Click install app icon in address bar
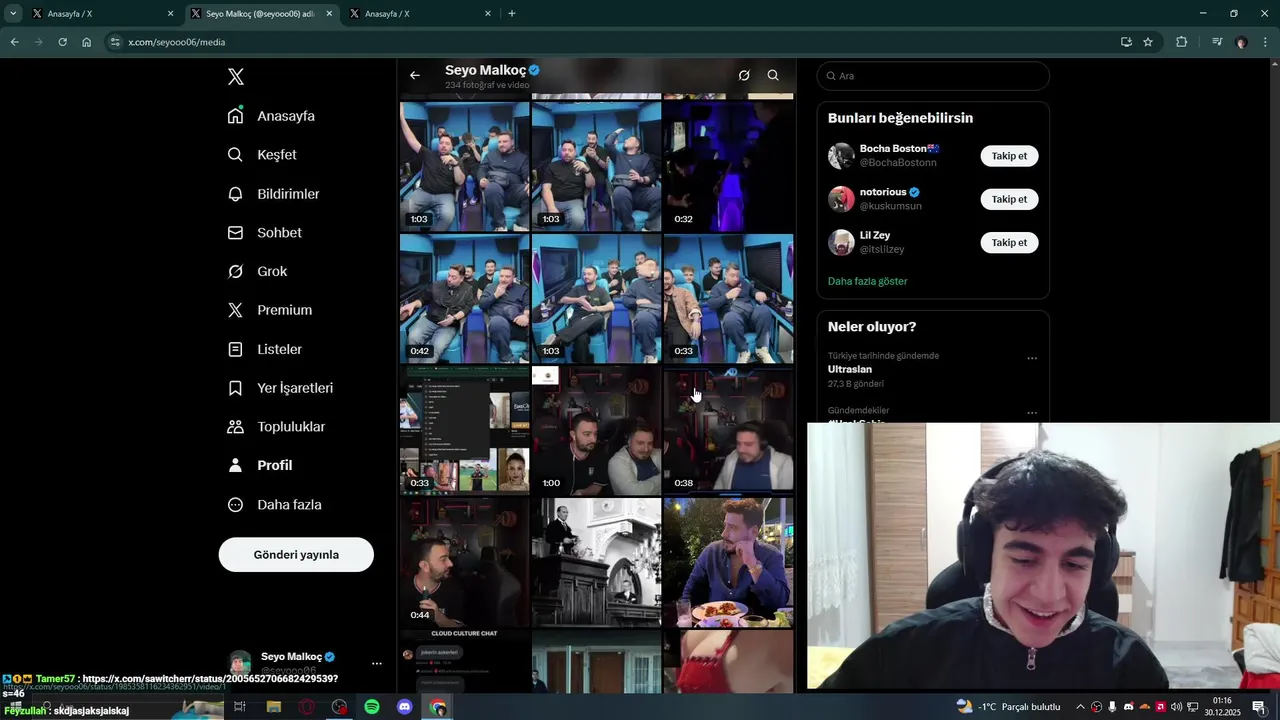This screenshot has width=1280, height=720. [x=1126, y=42]
